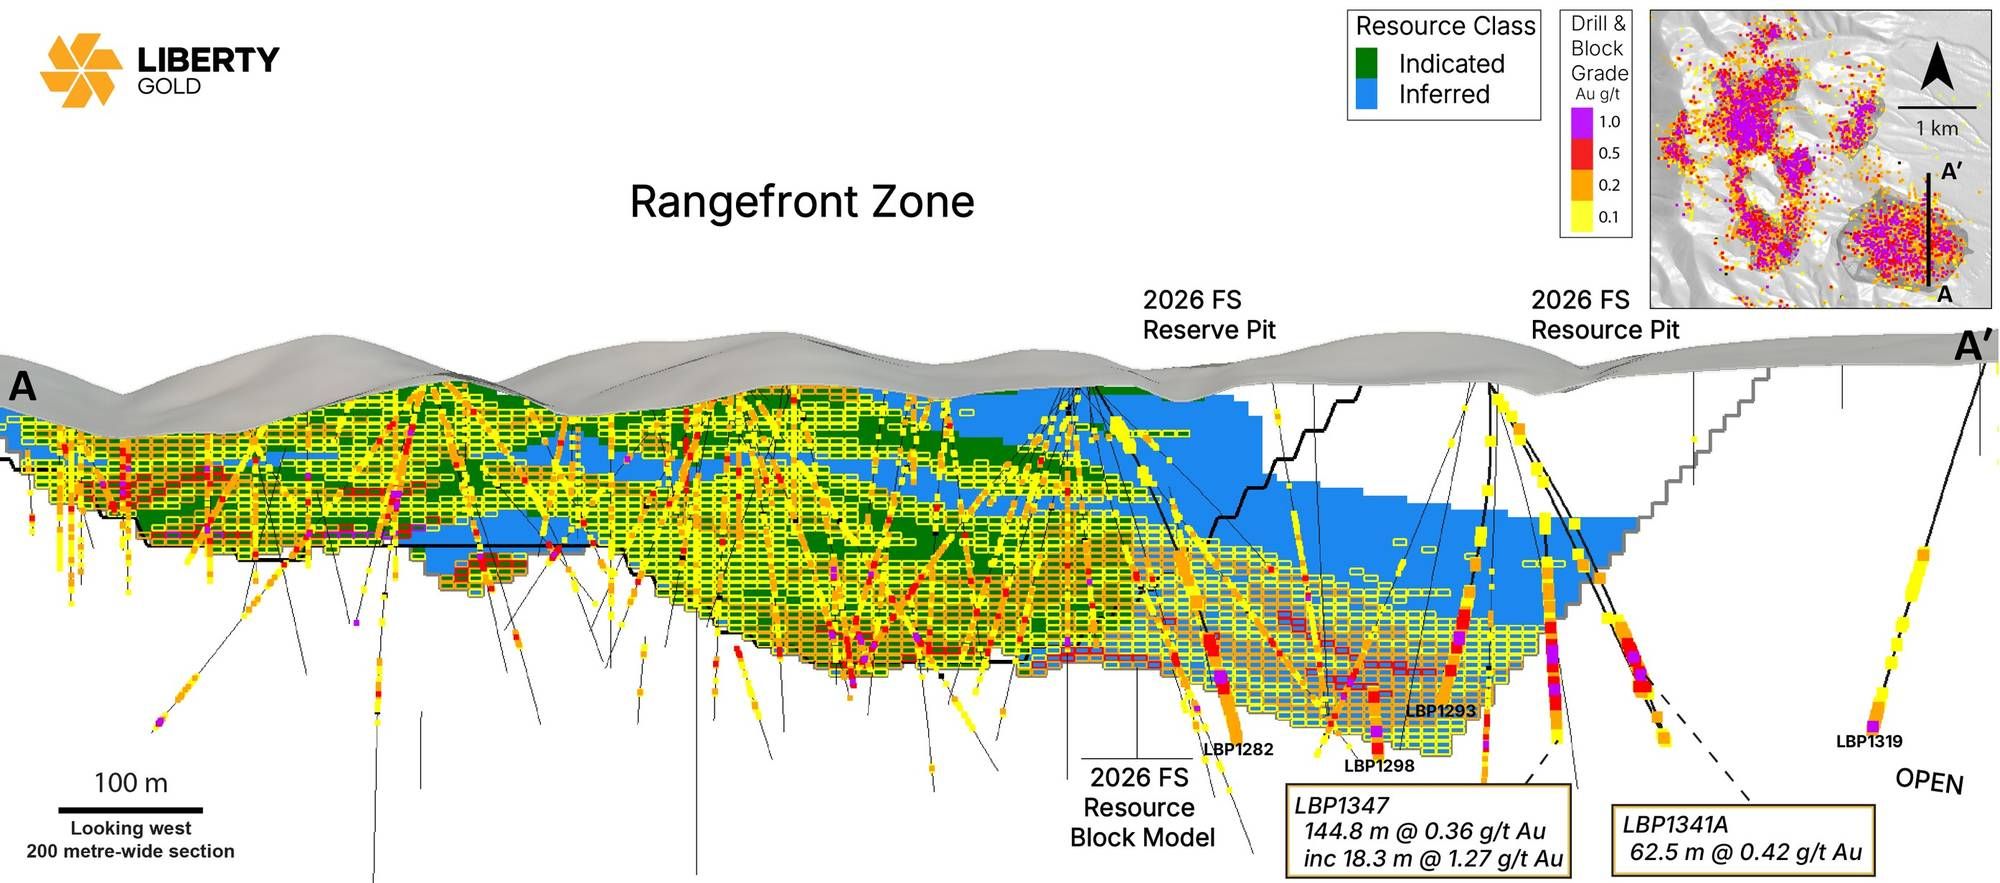Click the red 0.5 g/t grade swatch
This screenshot has height=883, width=2000.
coord(1581,153)
